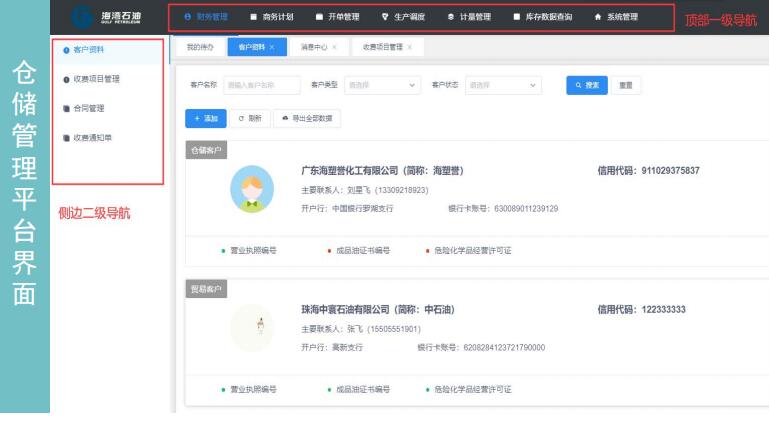Open the 客户类型 dropdown
Image resolution: width=769 pixels, height=435 pixels.
pyautogui.click(x=383, y=86)
